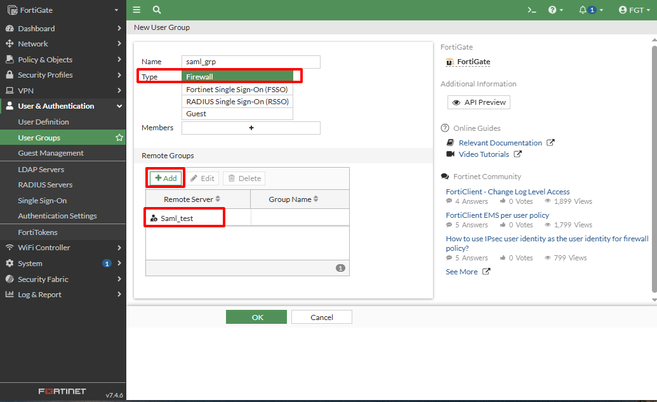Screen dimensions: 657x402
Task: Expand Policy & Objects menu
Action: click(63, 60)
